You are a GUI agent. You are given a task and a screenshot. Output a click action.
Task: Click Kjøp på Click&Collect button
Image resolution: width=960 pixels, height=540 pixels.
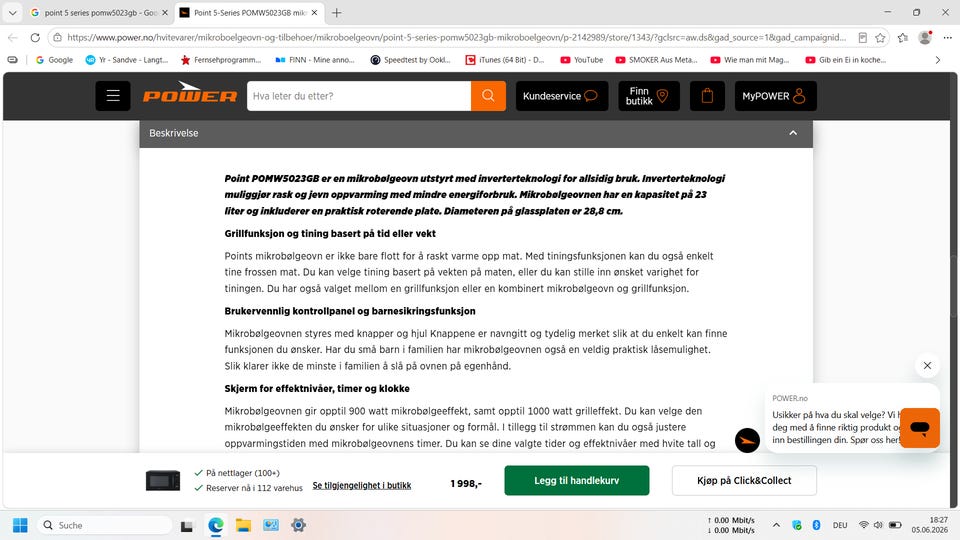(x=744, y=481)
